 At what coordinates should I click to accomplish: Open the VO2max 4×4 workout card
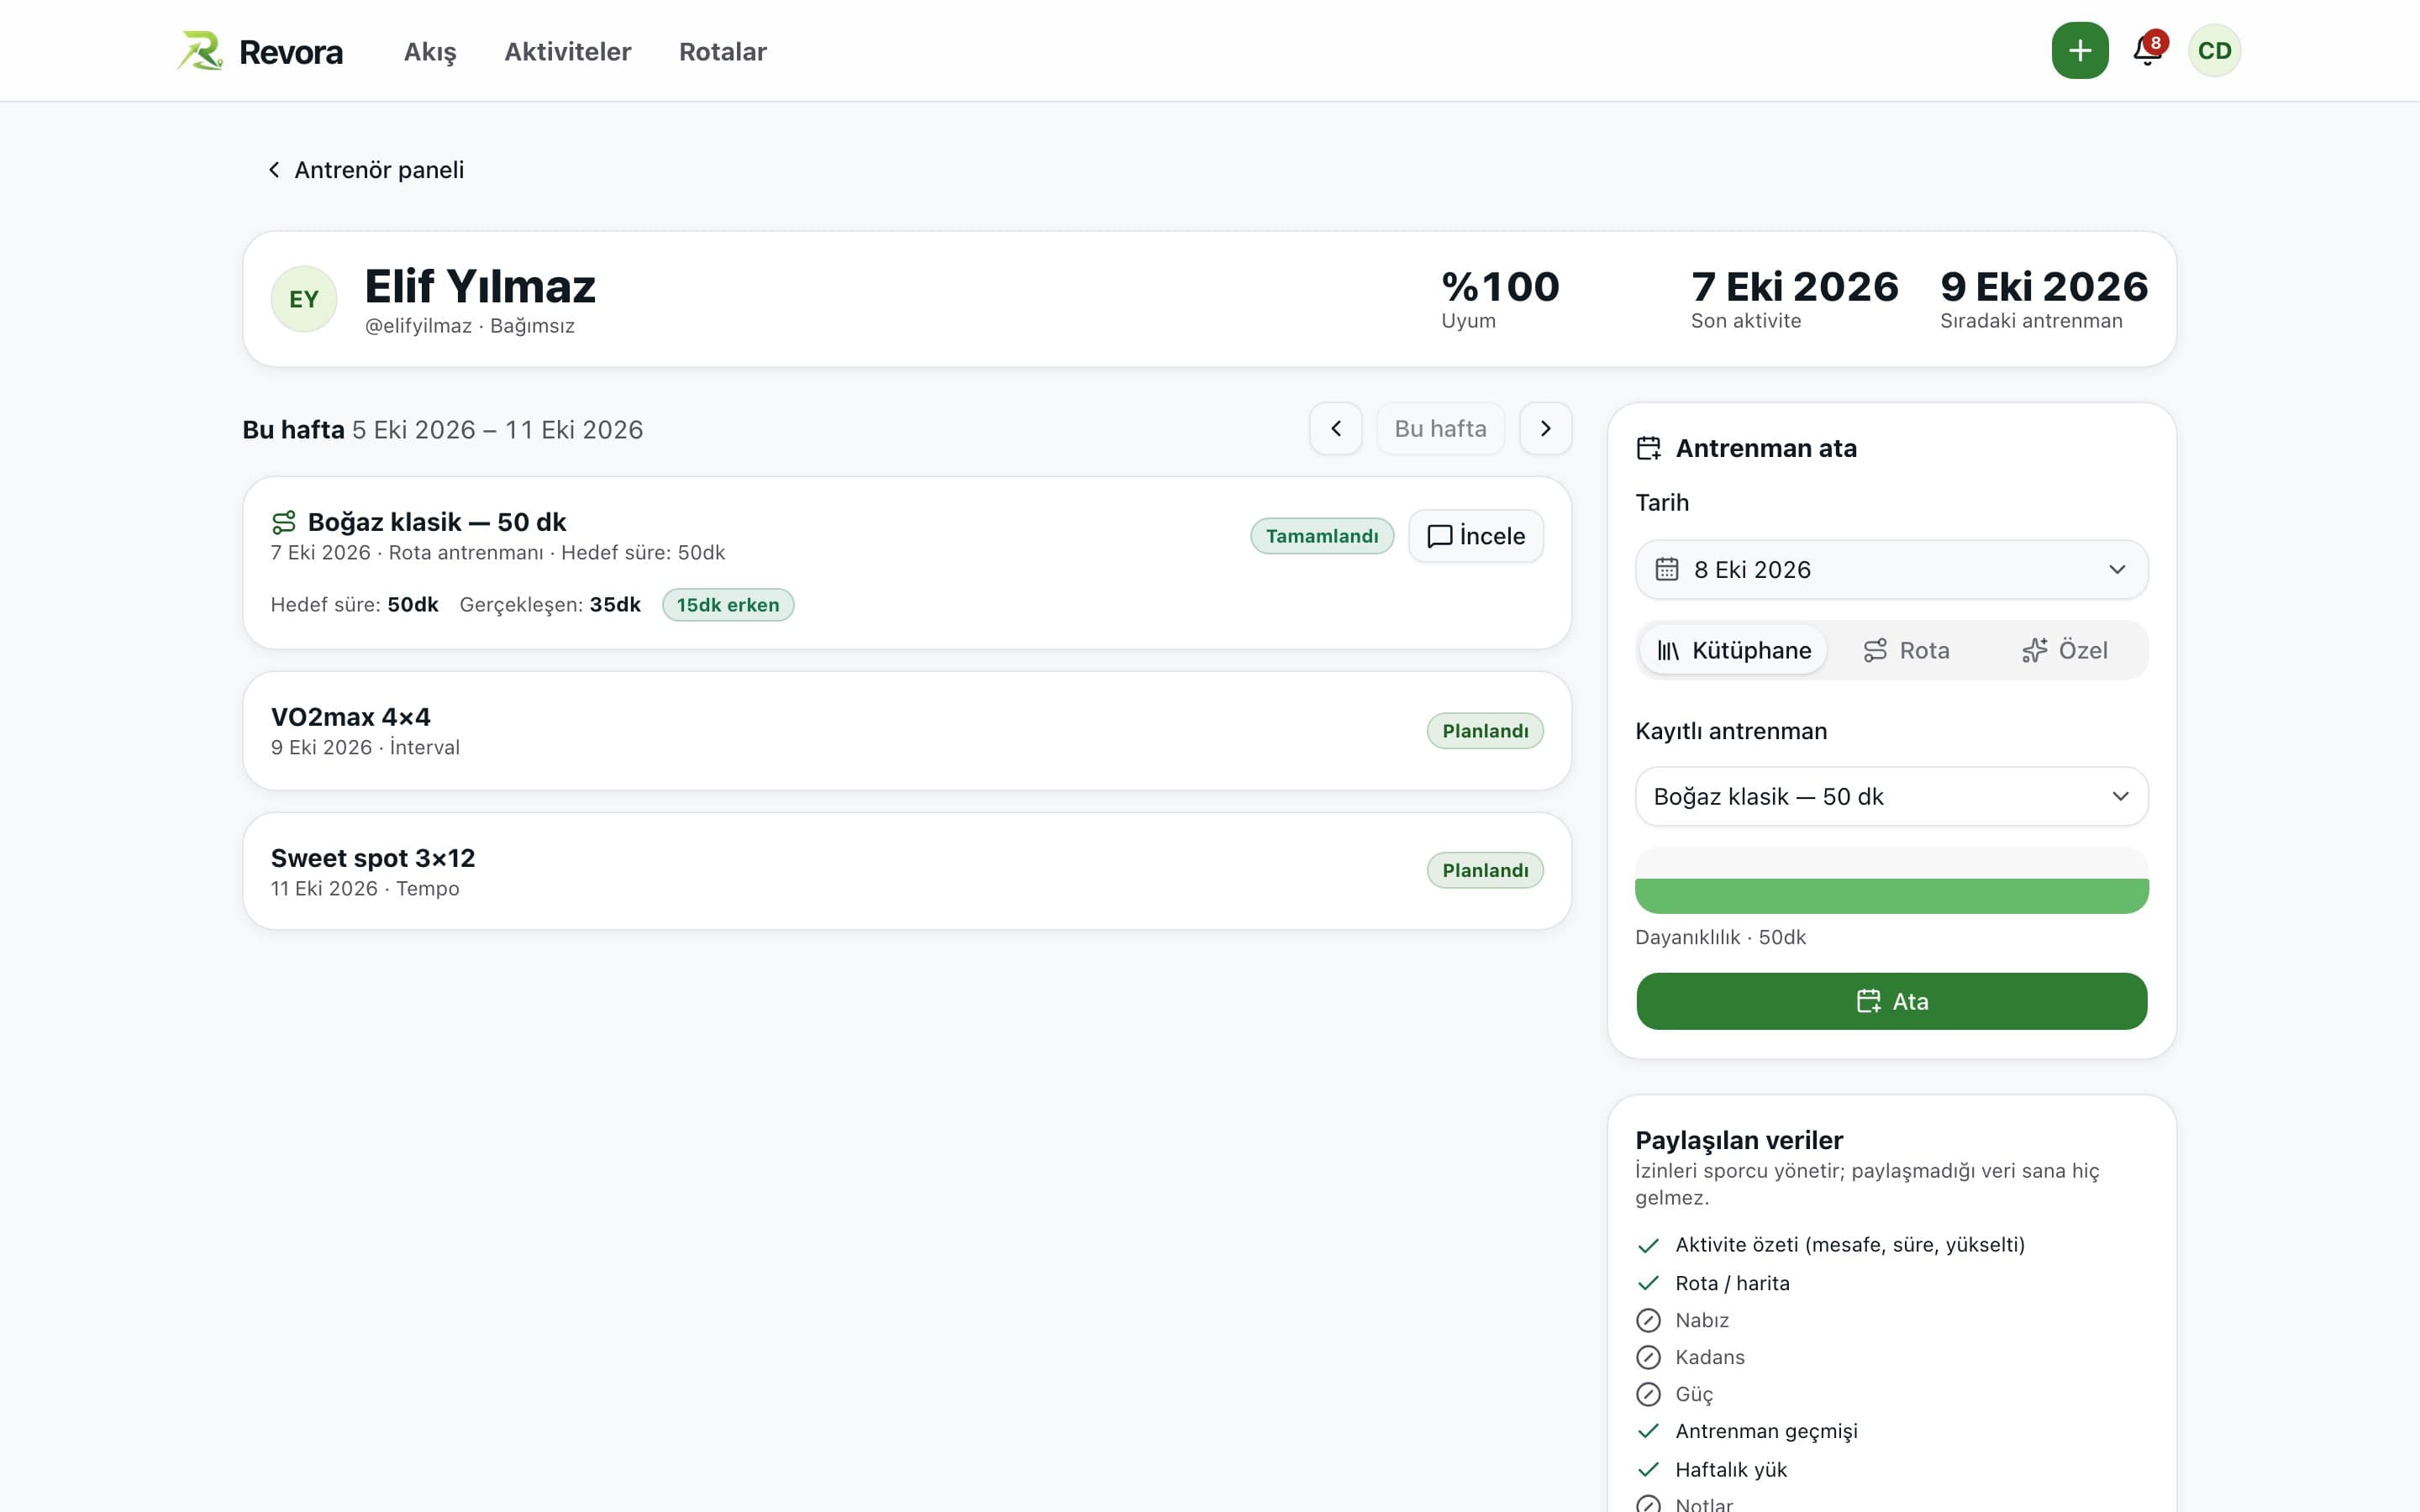pos(907,731)
